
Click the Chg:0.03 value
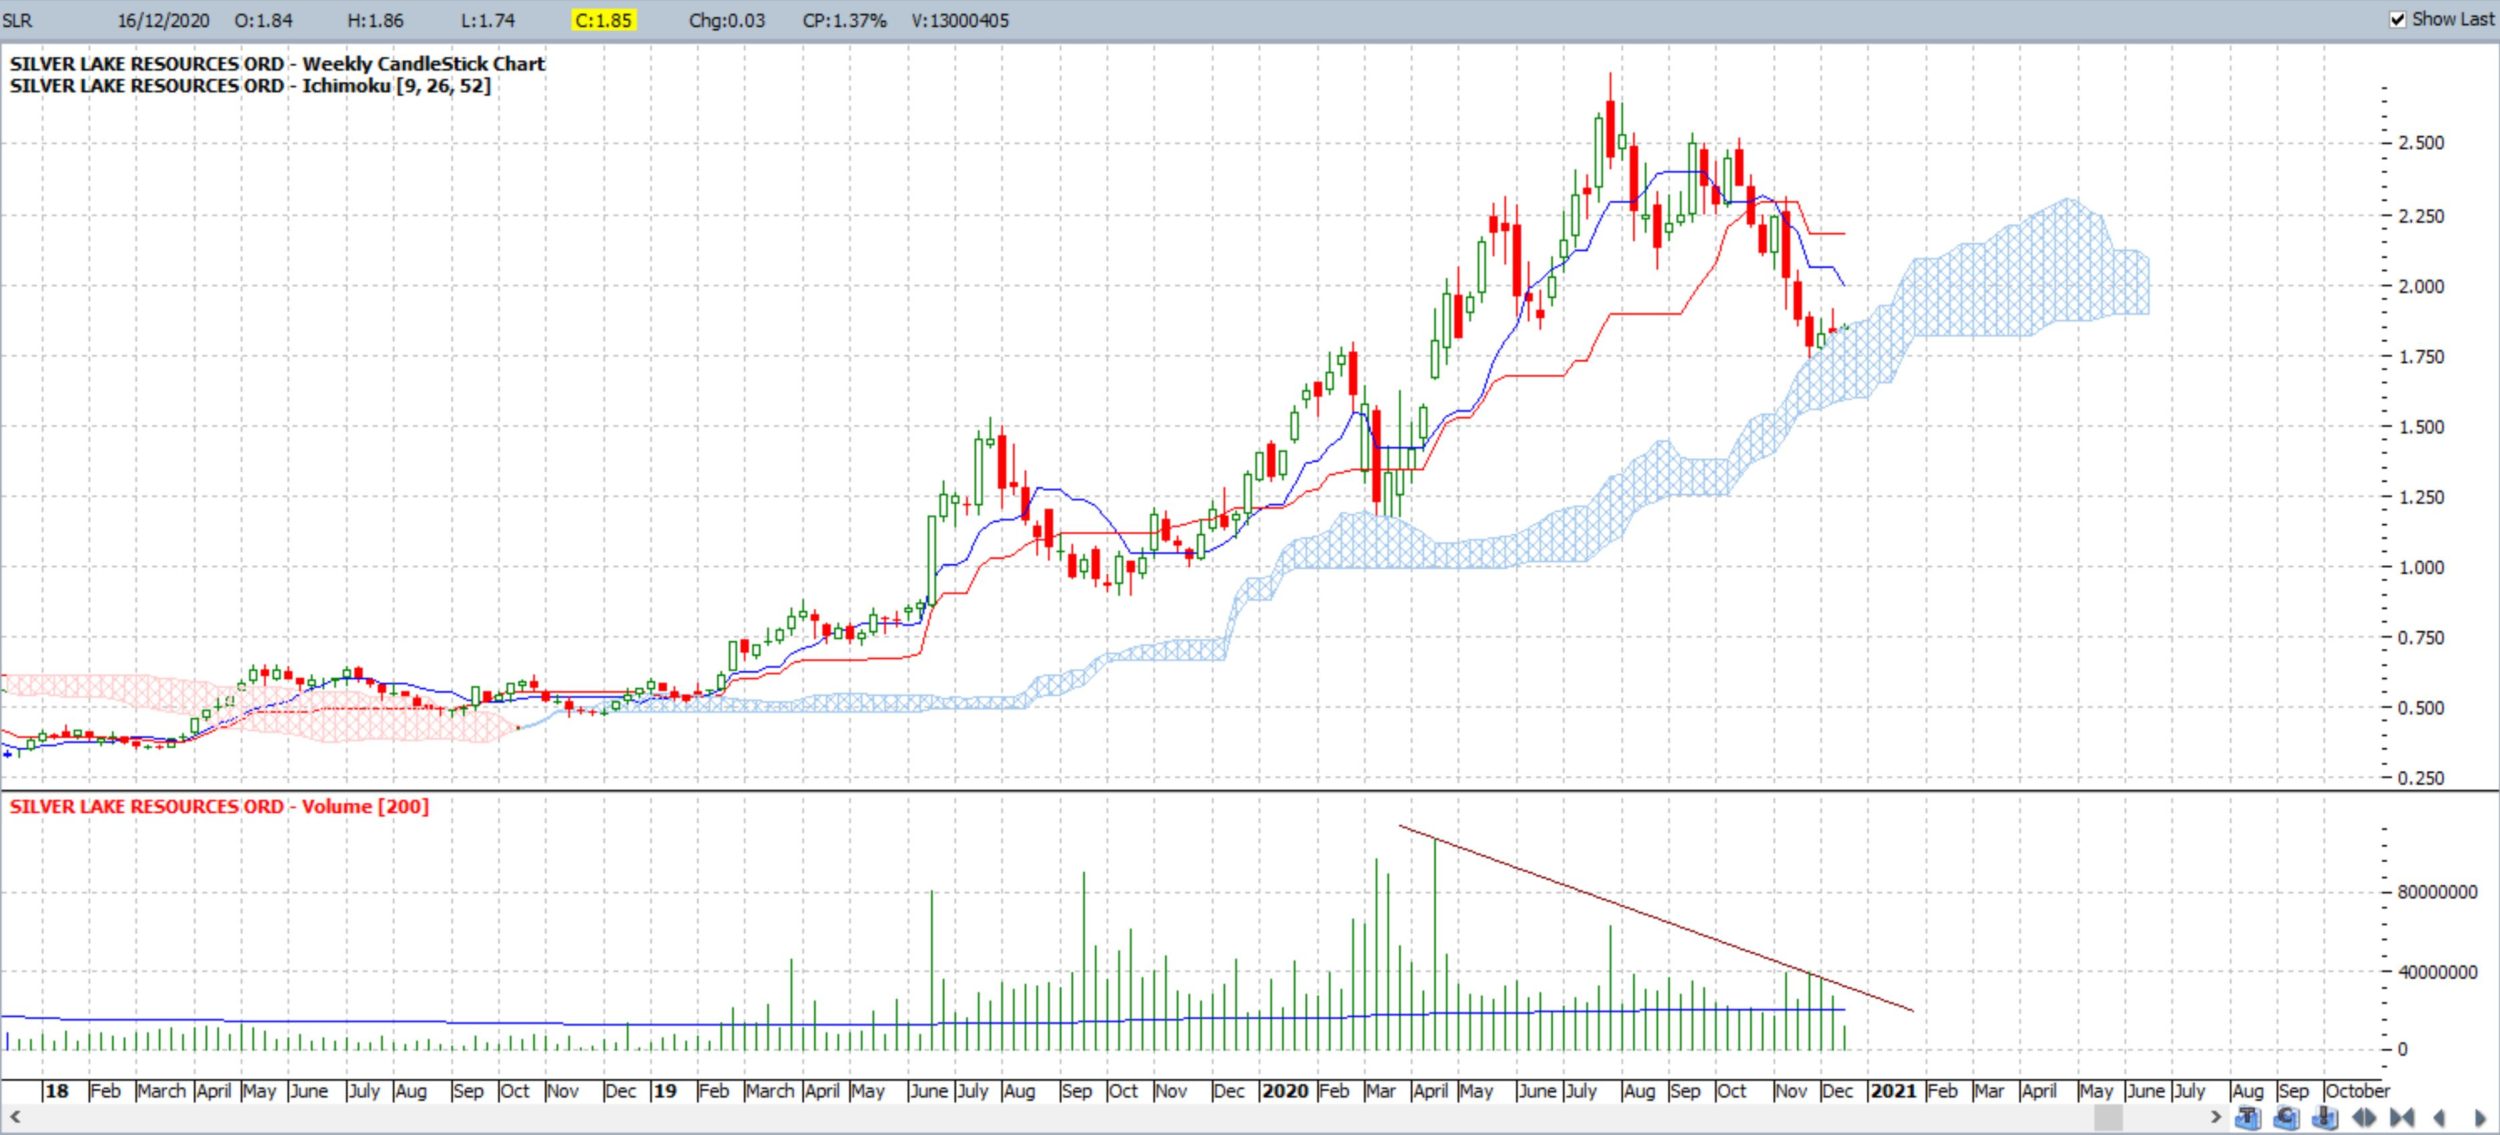click(727, 20)
